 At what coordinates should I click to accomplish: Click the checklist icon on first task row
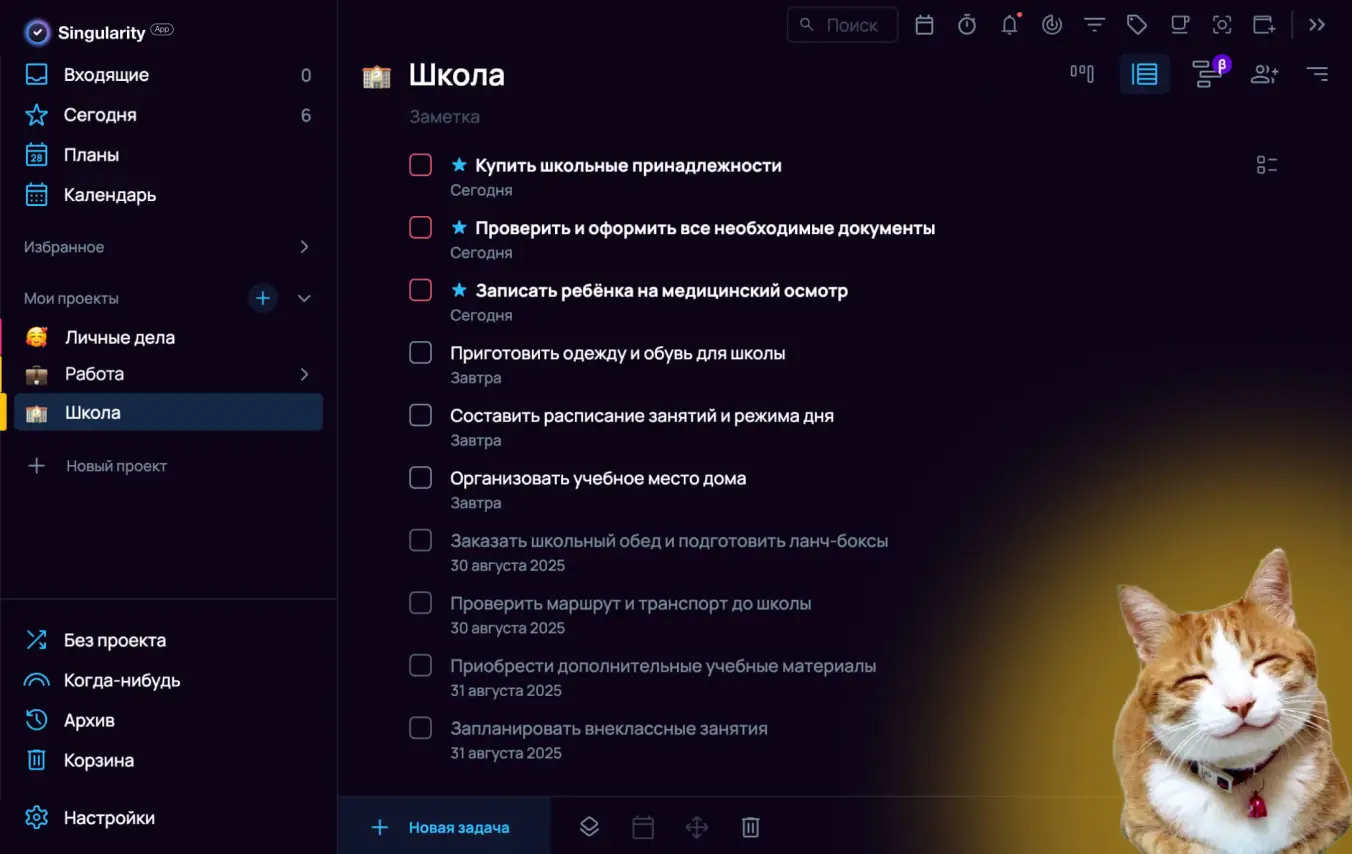click(1267, 165)
